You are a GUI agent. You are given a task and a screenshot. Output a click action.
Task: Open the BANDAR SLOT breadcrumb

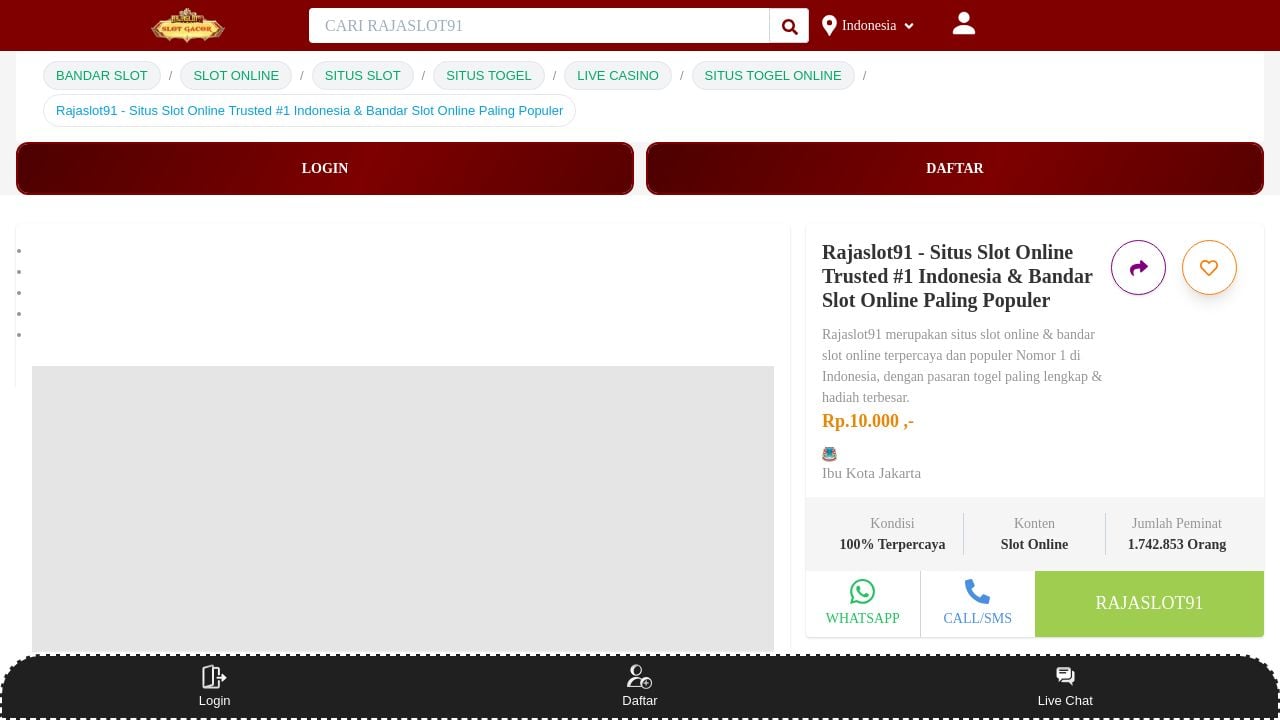102,75
